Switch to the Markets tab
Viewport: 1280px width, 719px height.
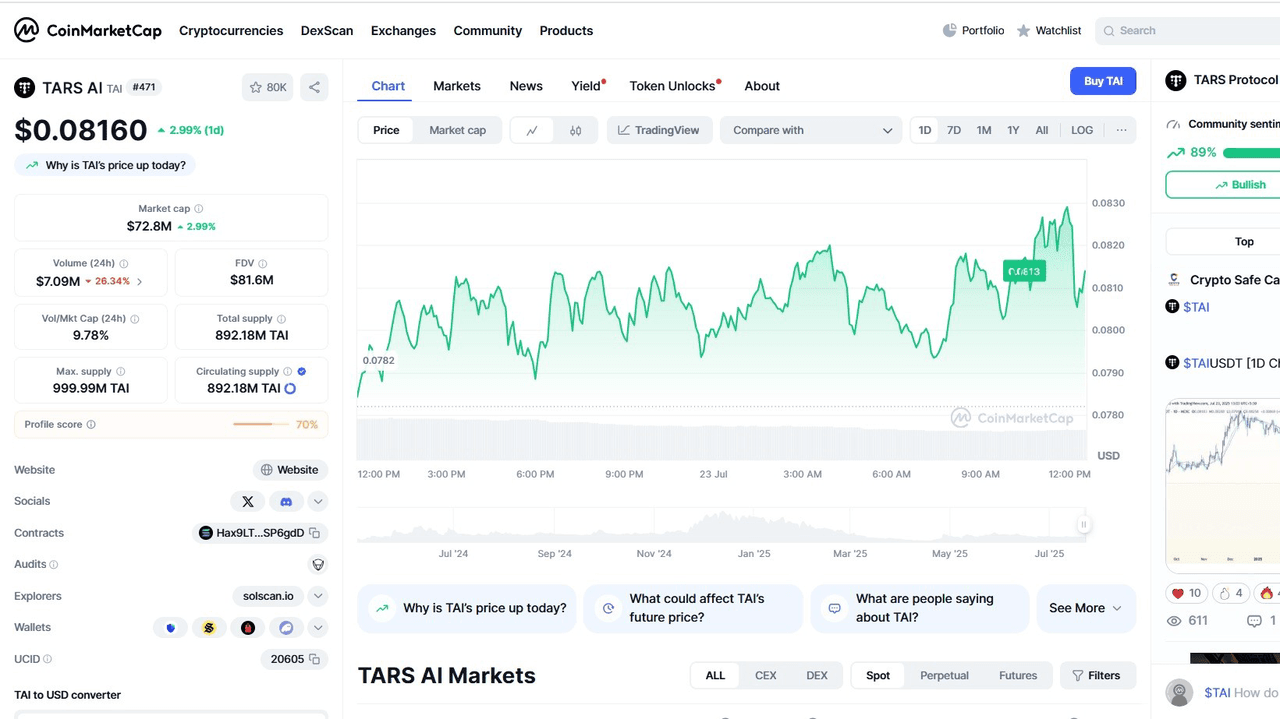pyautogui.click(x=457, y=86)
